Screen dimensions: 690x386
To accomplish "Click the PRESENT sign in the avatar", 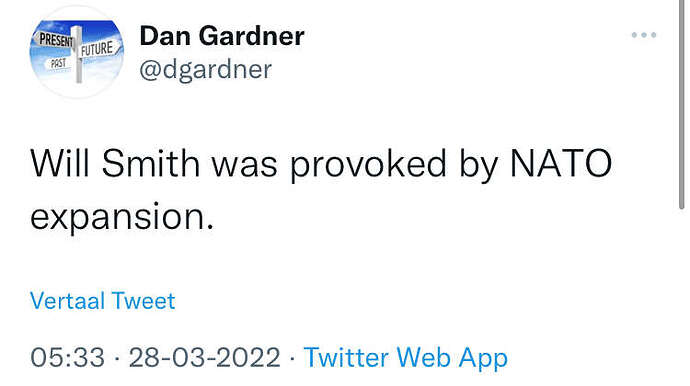I will click(56, 40).
